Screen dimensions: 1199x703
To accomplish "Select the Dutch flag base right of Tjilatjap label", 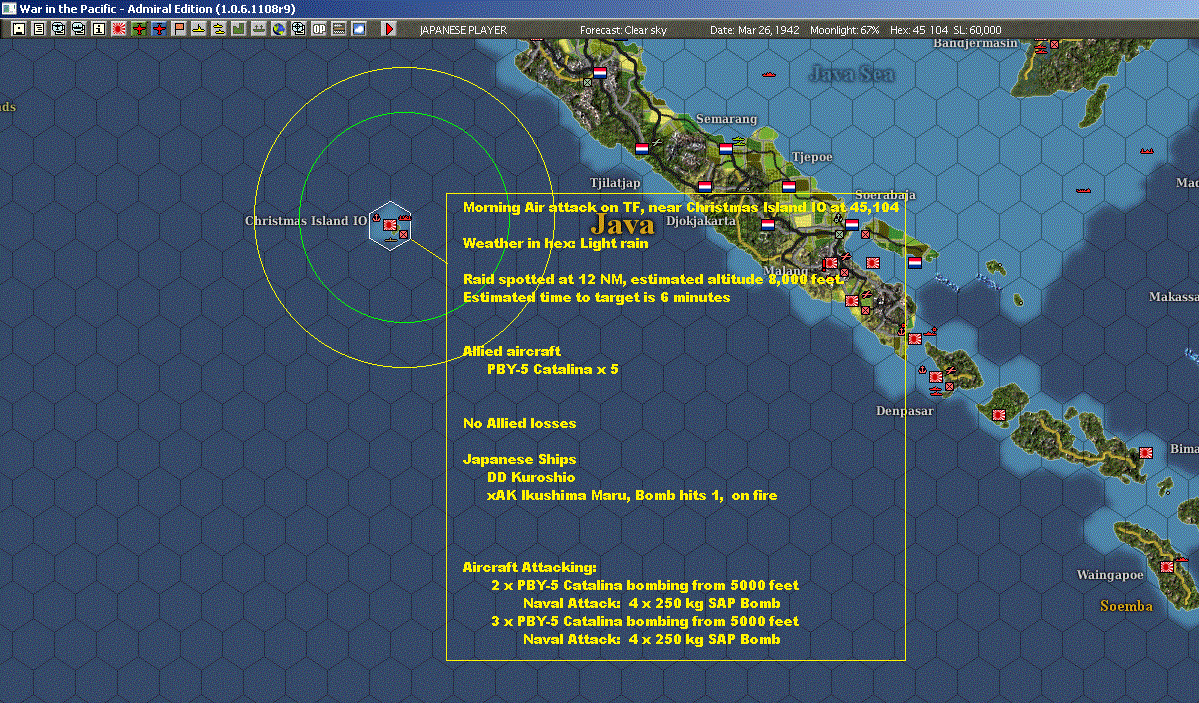I will coord(705,186).
